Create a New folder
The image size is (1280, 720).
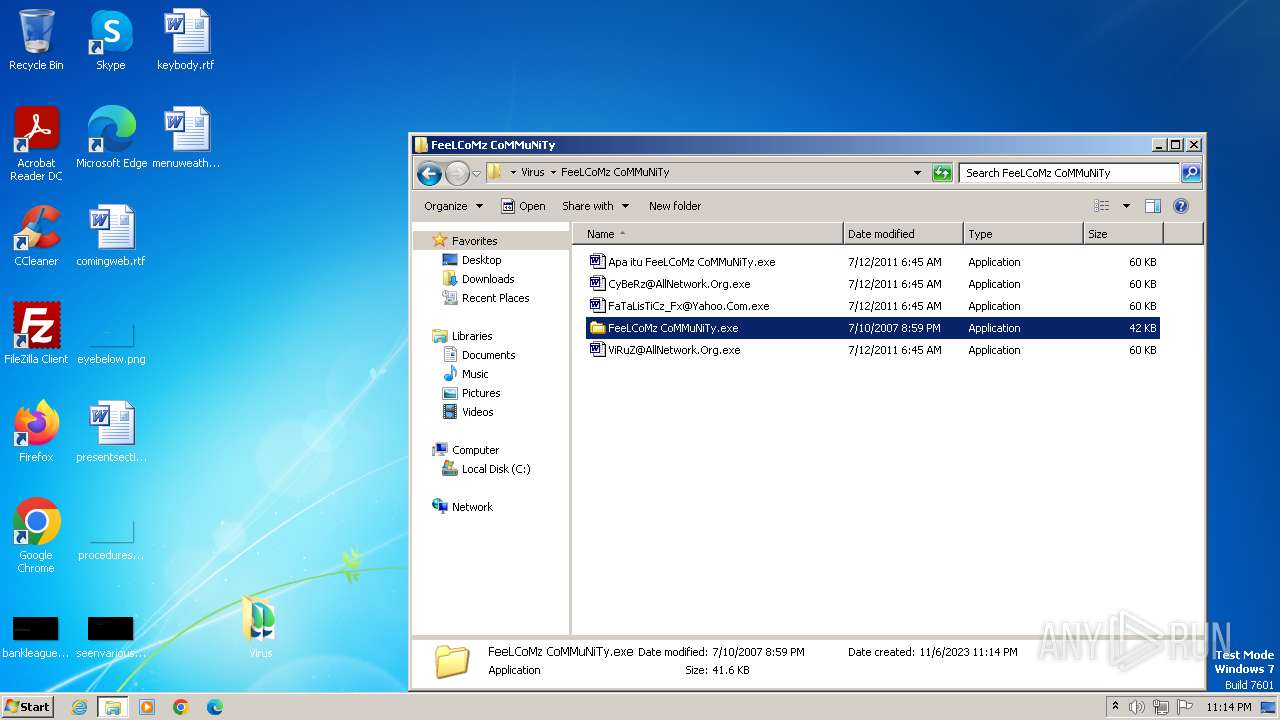(x=675, y=206)
